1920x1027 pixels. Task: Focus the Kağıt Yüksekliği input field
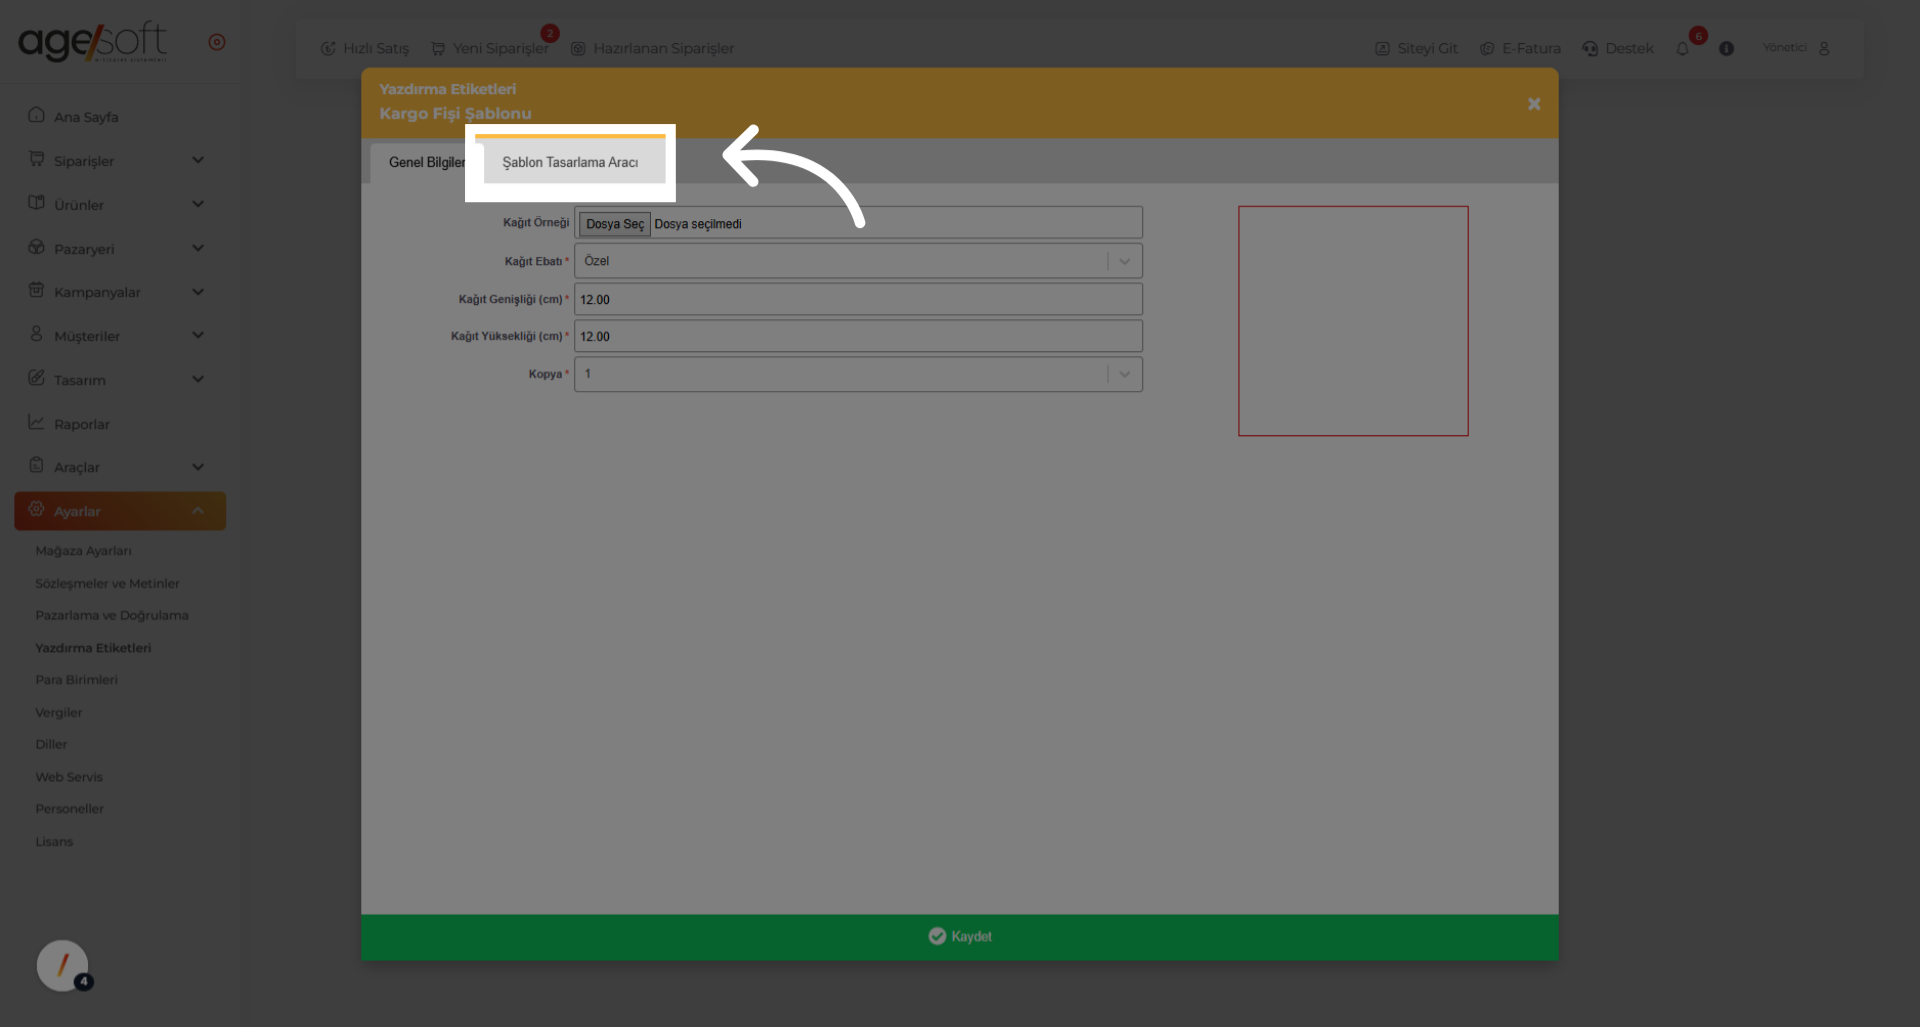[x=858, y=336]
